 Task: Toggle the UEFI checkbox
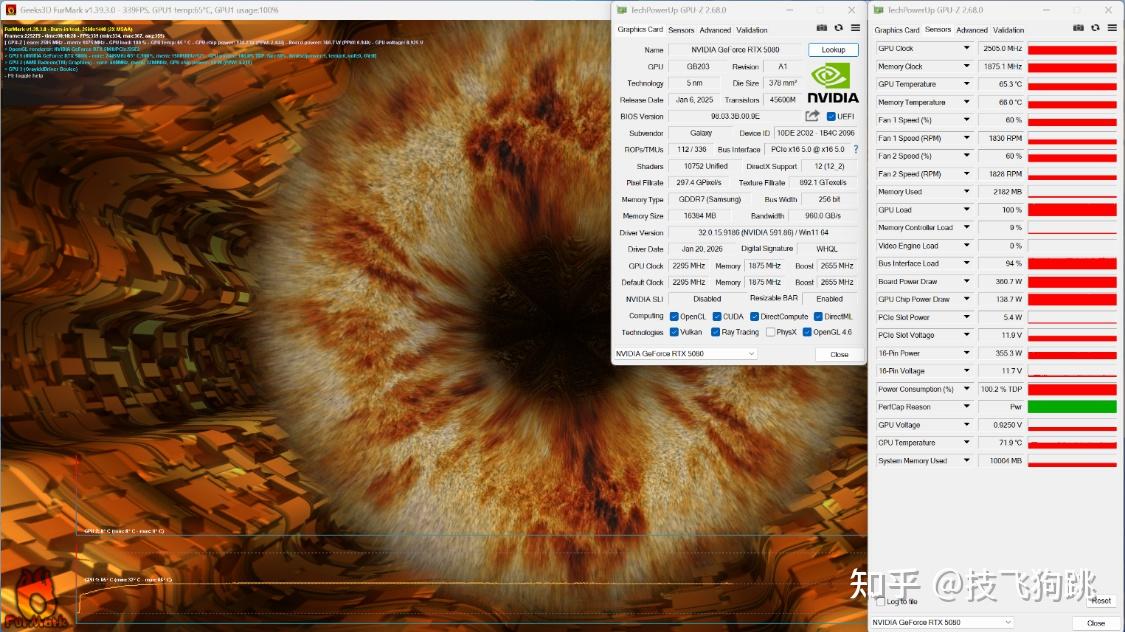(831, 116)
